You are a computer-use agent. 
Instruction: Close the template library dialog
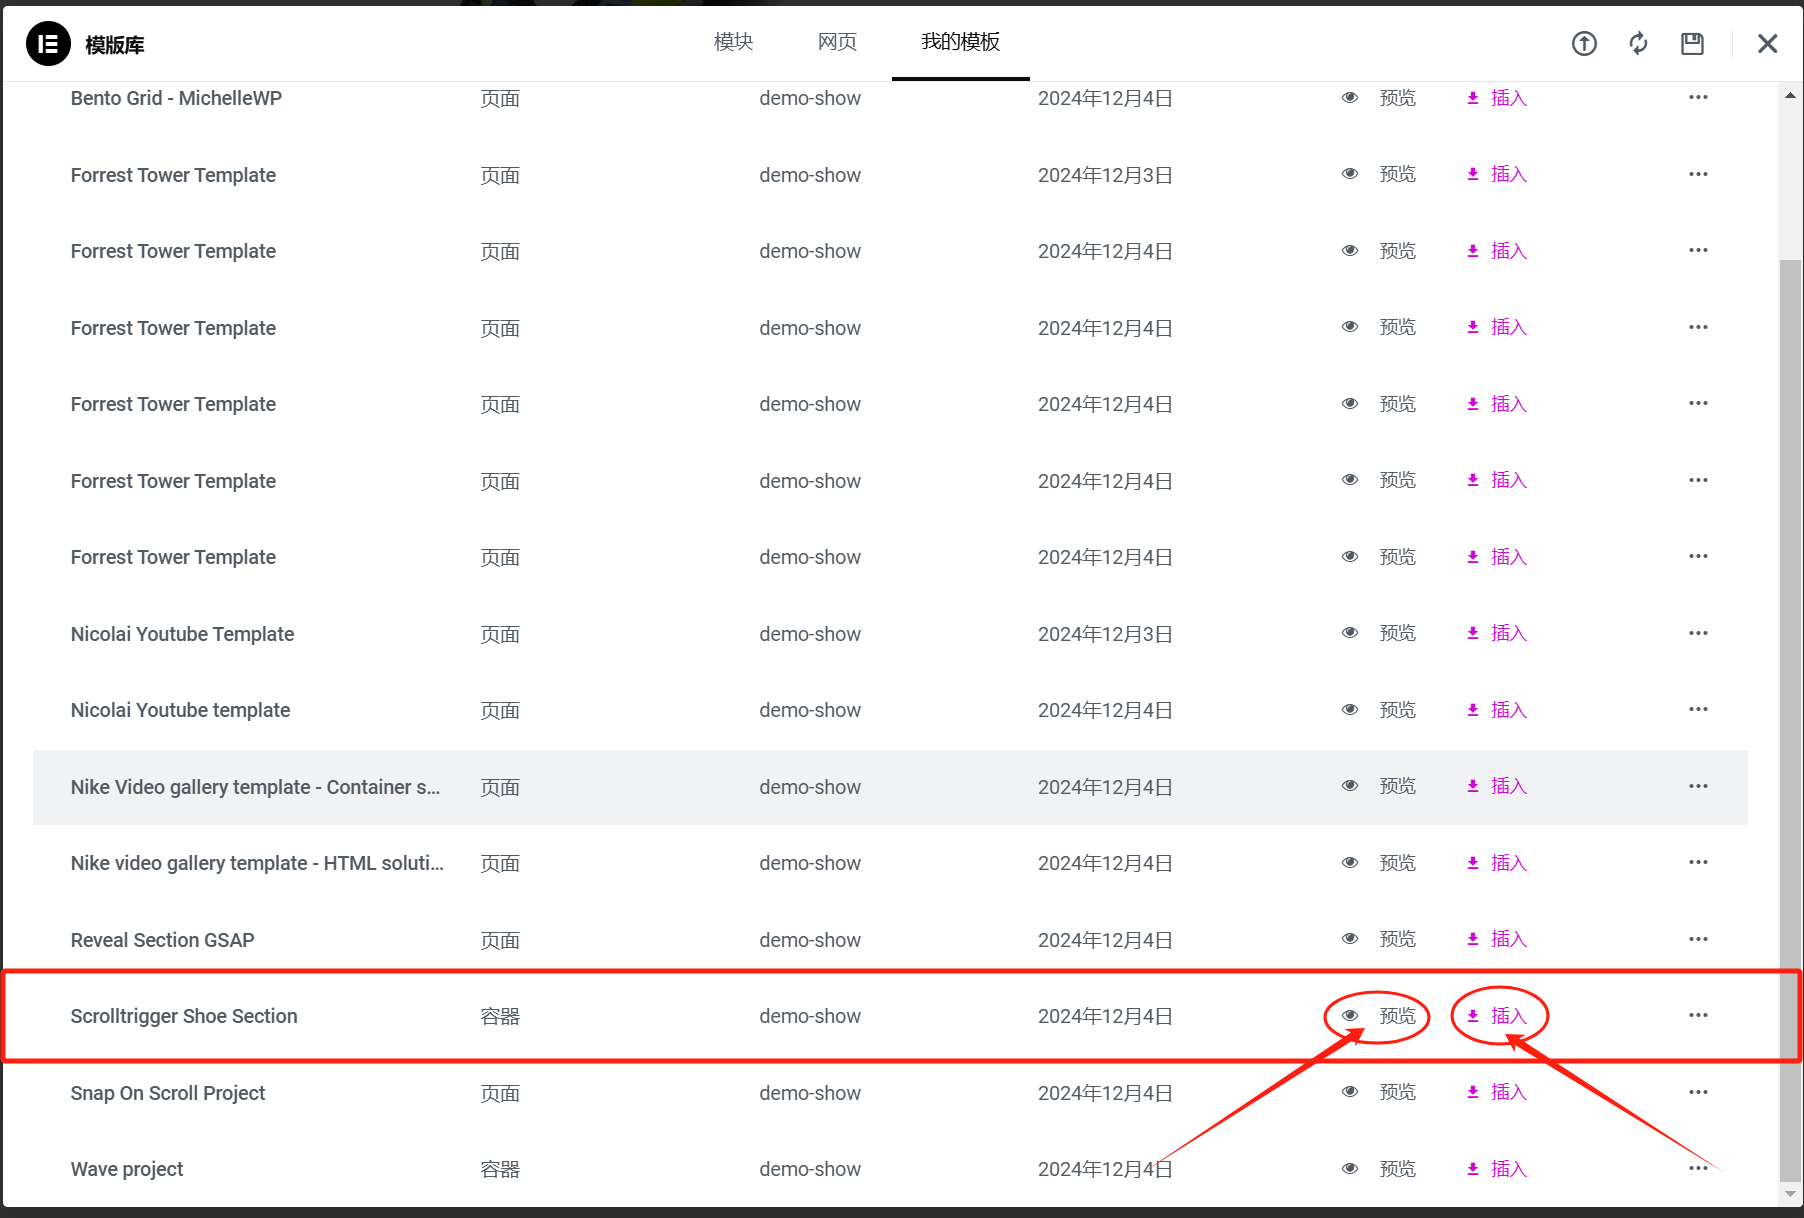pyautogui.click(x=1767, y=44)
